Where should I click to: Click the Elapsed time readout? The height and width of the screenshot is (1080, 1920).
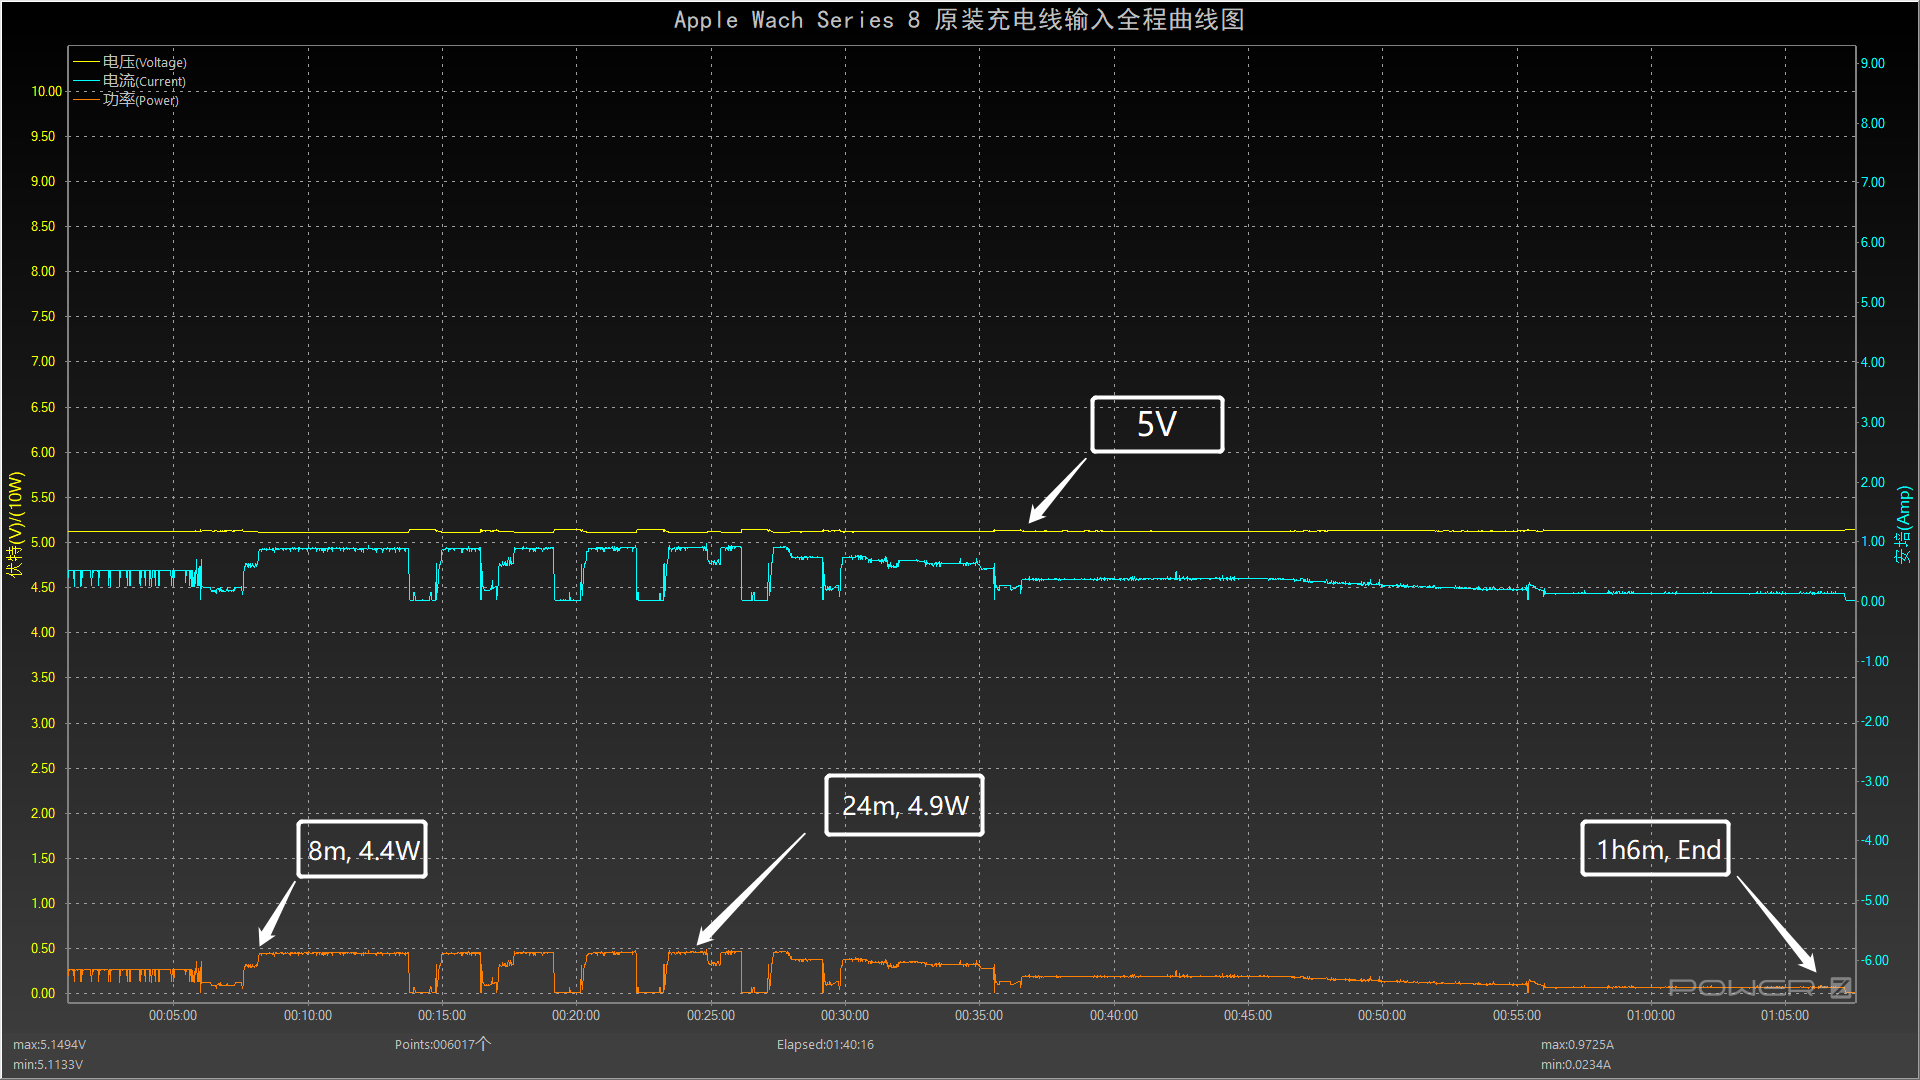825,1045
